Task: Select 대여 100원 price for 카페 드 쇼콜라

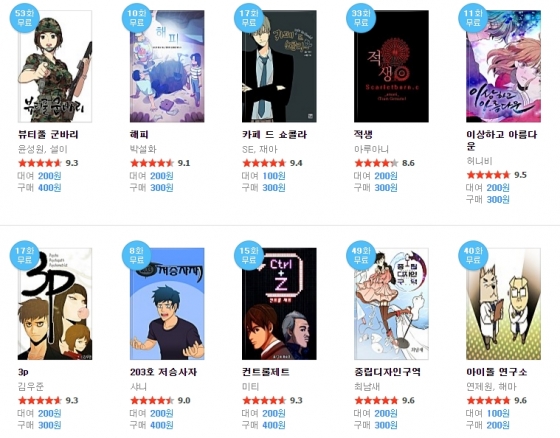Action: (264, 176)
